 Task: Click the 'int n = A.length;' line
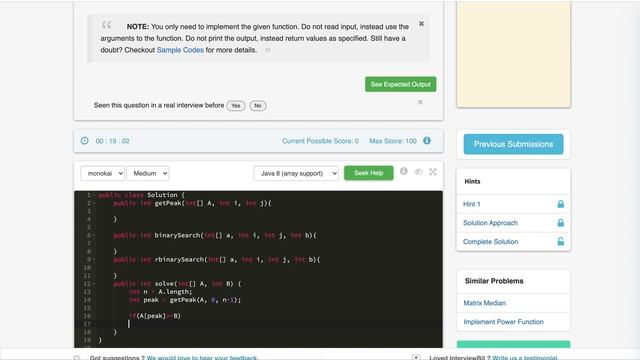pos(160,291)
